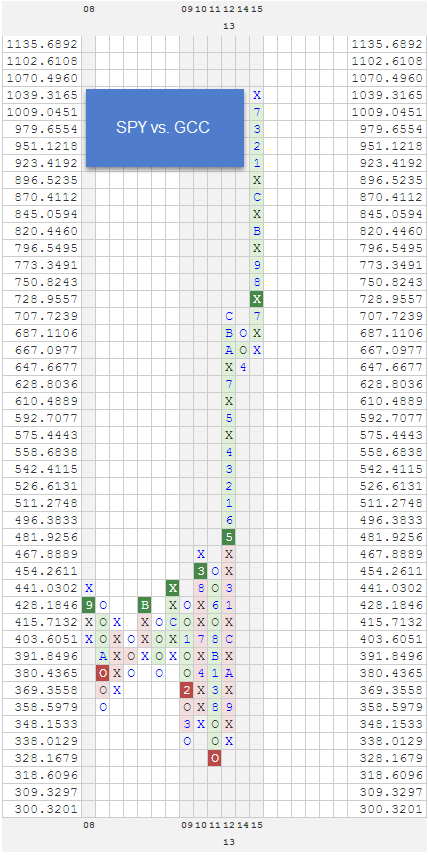Select the 6 cell in the 496.3833 row

tap(229, 520)
